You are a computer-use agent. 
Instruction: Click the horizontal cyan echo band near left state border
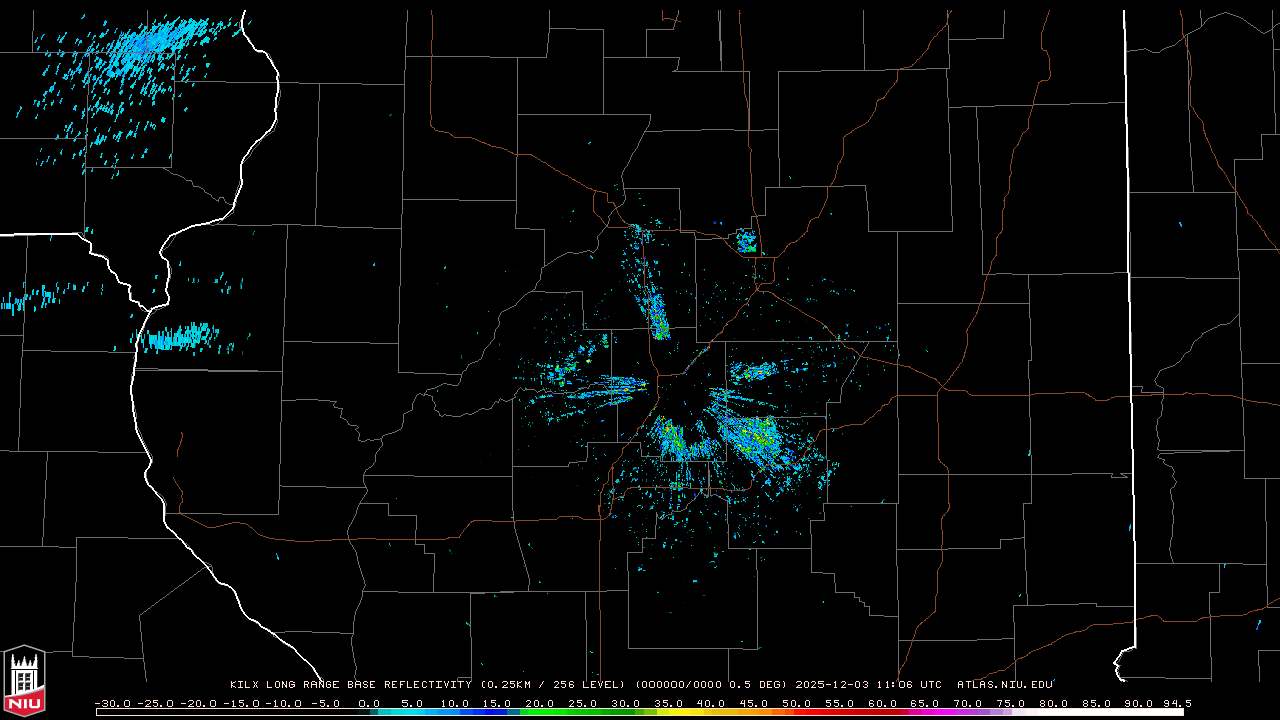(180, 337)
